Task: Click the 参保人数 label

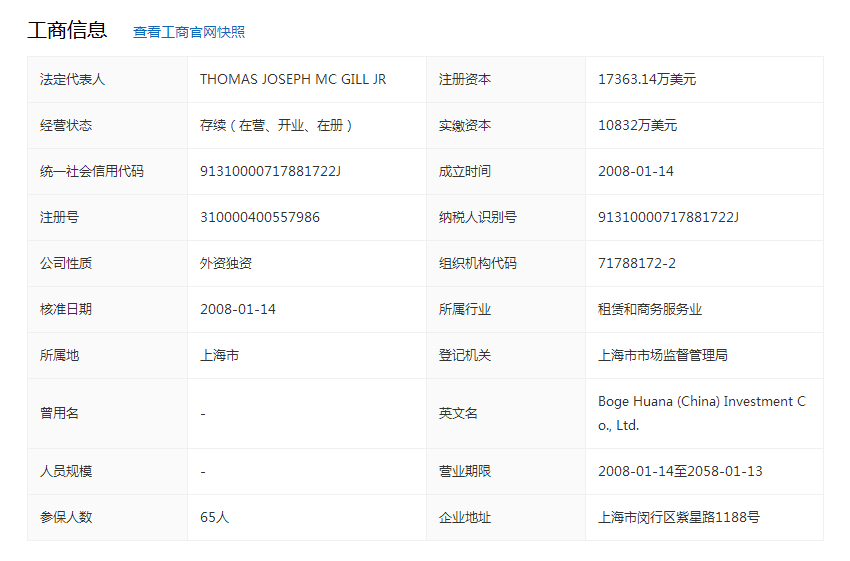Action: pos(66,518)
